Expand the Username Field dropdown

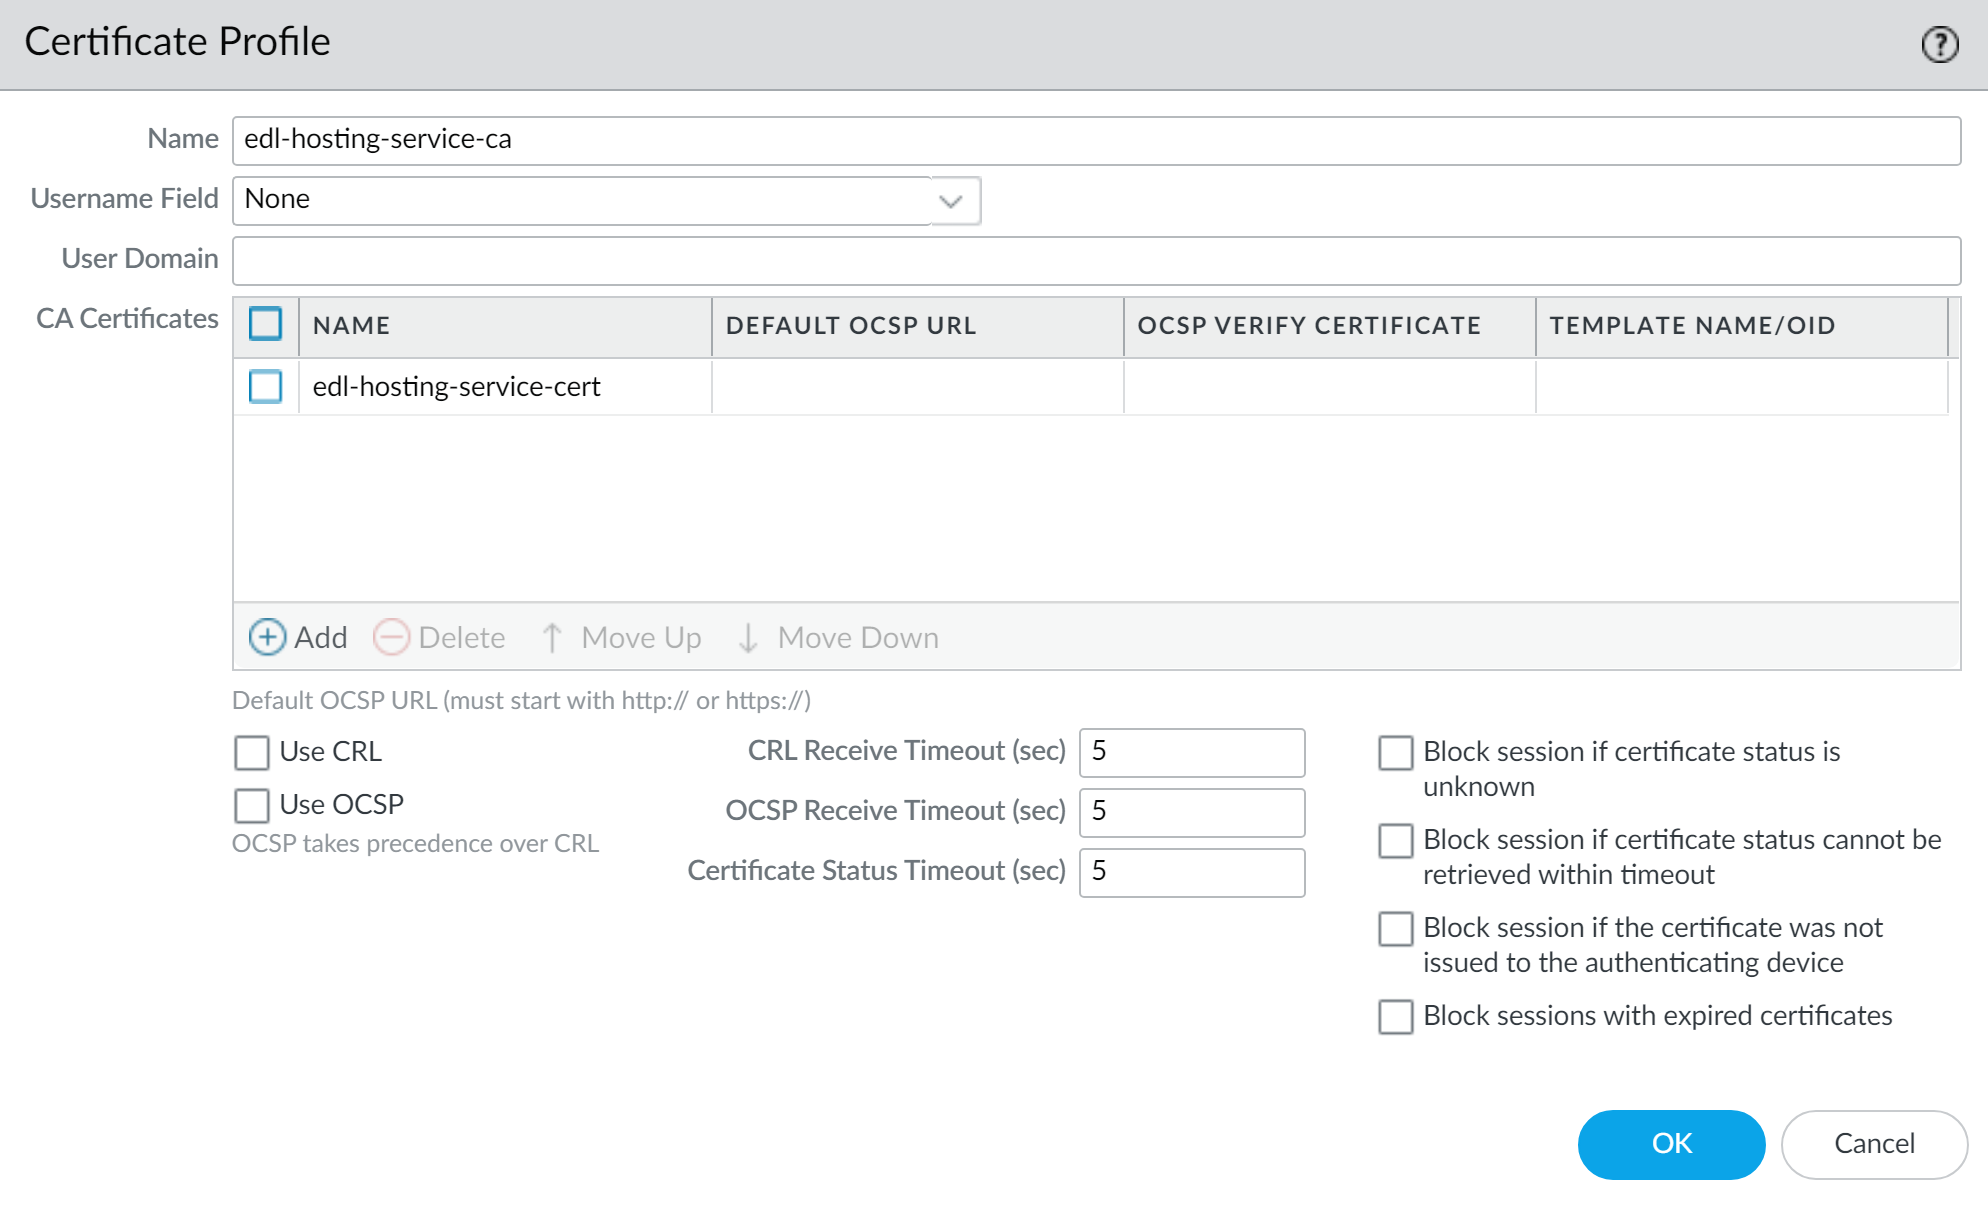951,200
